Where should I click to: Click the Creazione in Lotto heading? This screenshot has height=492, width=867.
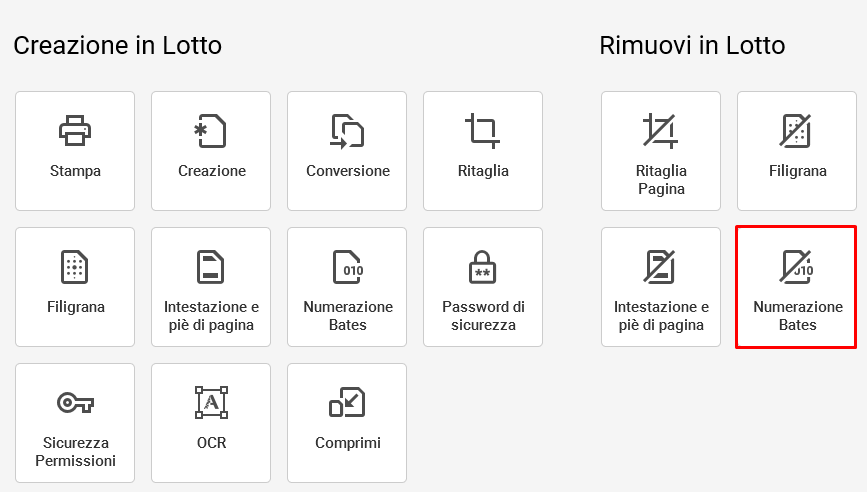[x=118, y=45]
